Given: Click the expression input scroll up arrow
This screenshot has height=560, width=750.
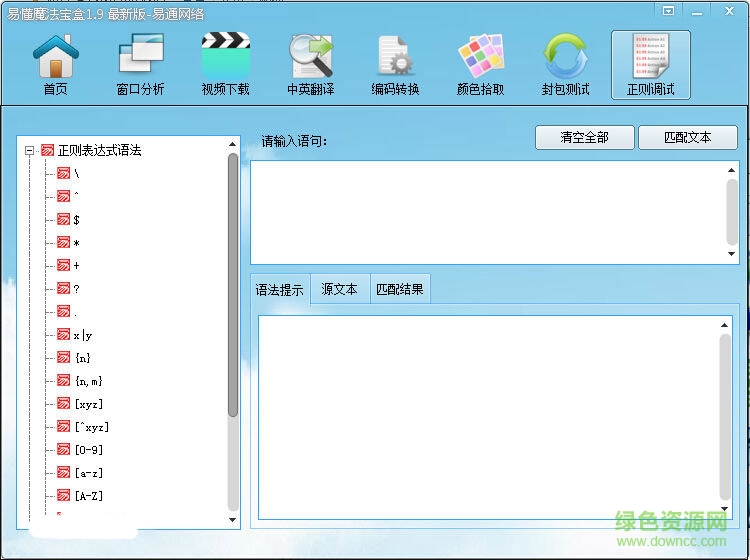Looking at the screenshot, I should coord(731,170).
